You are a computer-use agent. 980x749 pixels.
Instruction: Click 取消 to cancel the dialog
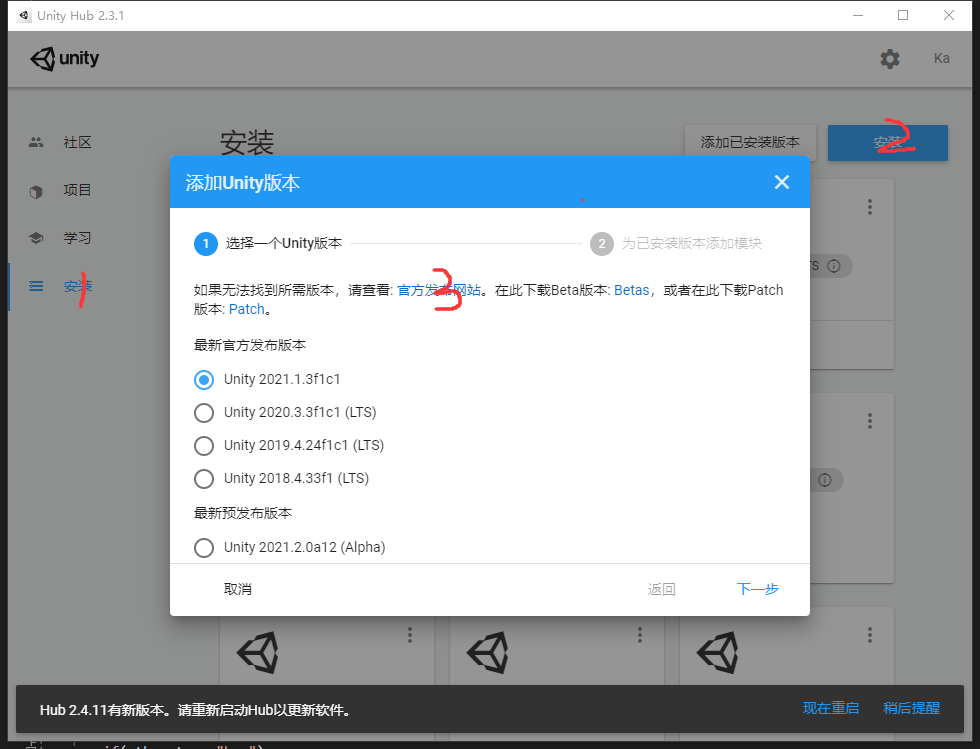click(237, 589)
